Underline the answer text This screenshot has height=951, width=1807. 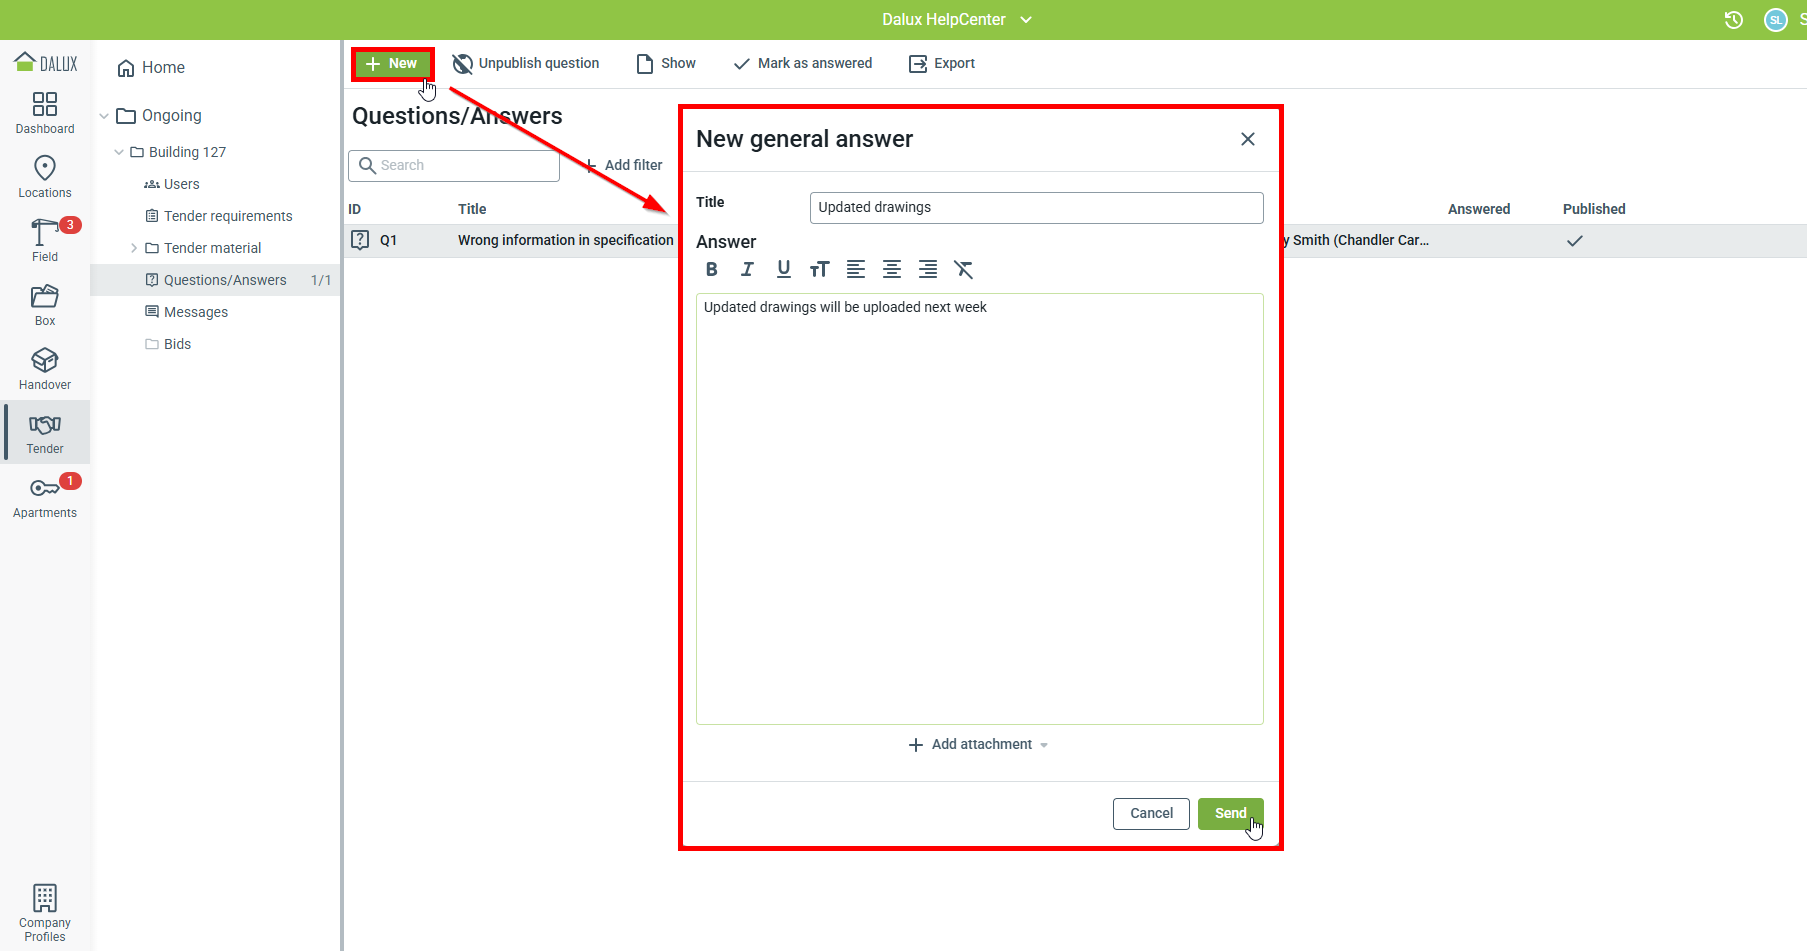click(783, 269)
